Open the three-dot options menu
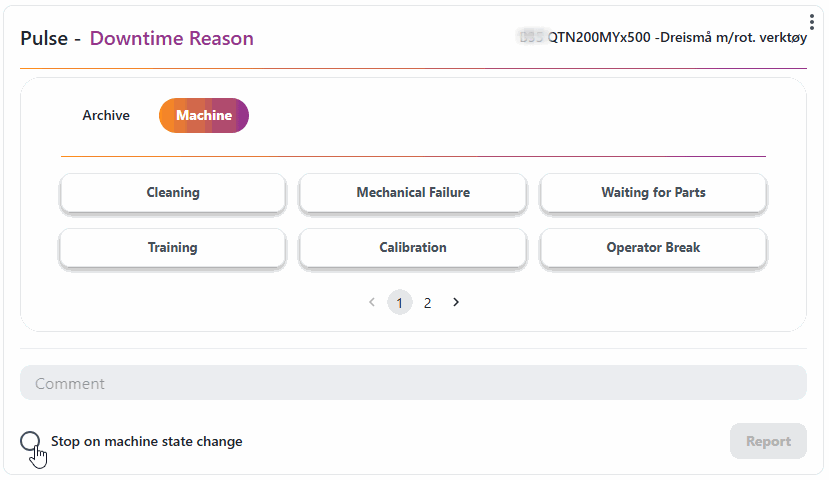 812,22
